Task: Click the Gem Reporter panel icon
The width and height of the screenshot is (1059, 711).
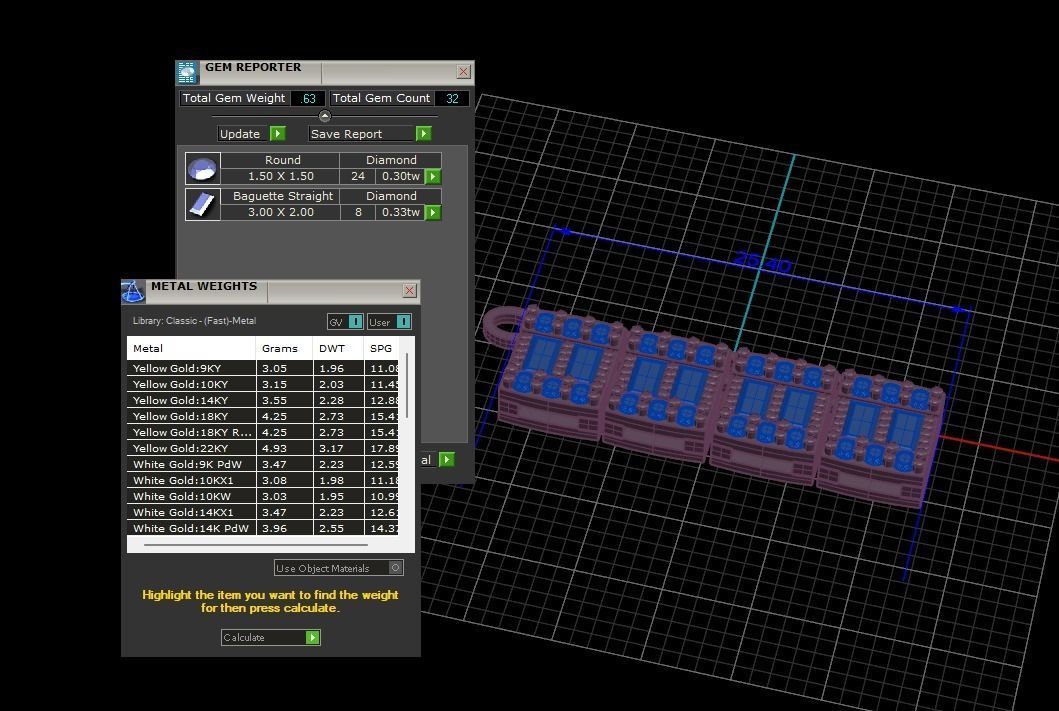Action: click(x=187, y=72)
